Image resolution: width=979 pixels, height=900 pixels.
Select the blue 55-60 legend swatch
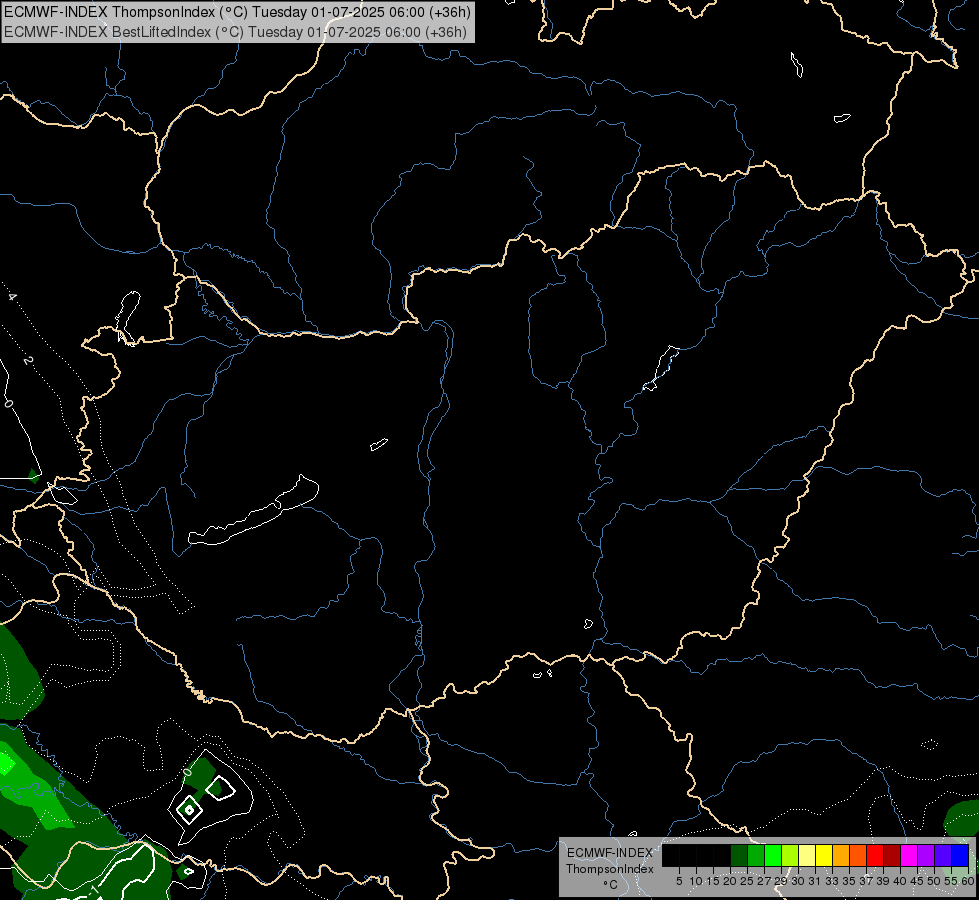pyautogui.click(x=960, y=855)
